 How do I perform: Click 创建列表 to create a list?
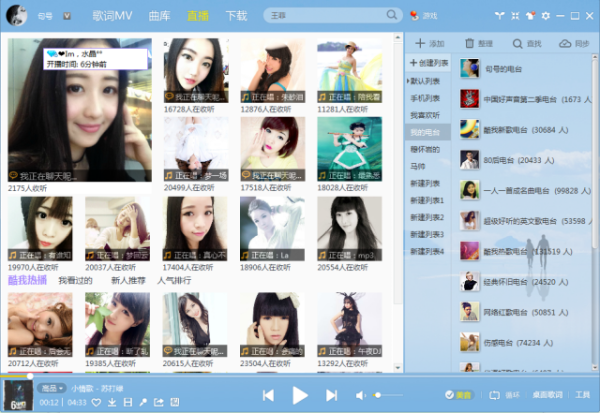pyautogui.click(x=429, y=63)
